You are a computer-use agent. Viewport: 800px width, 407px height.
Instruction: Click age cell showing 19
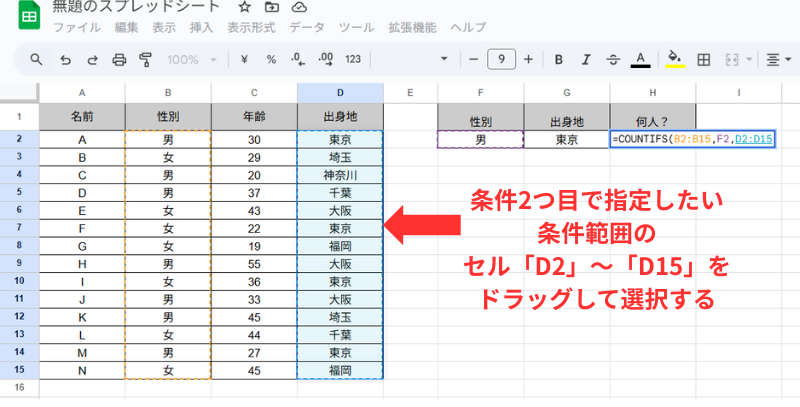tap(254, 246)
